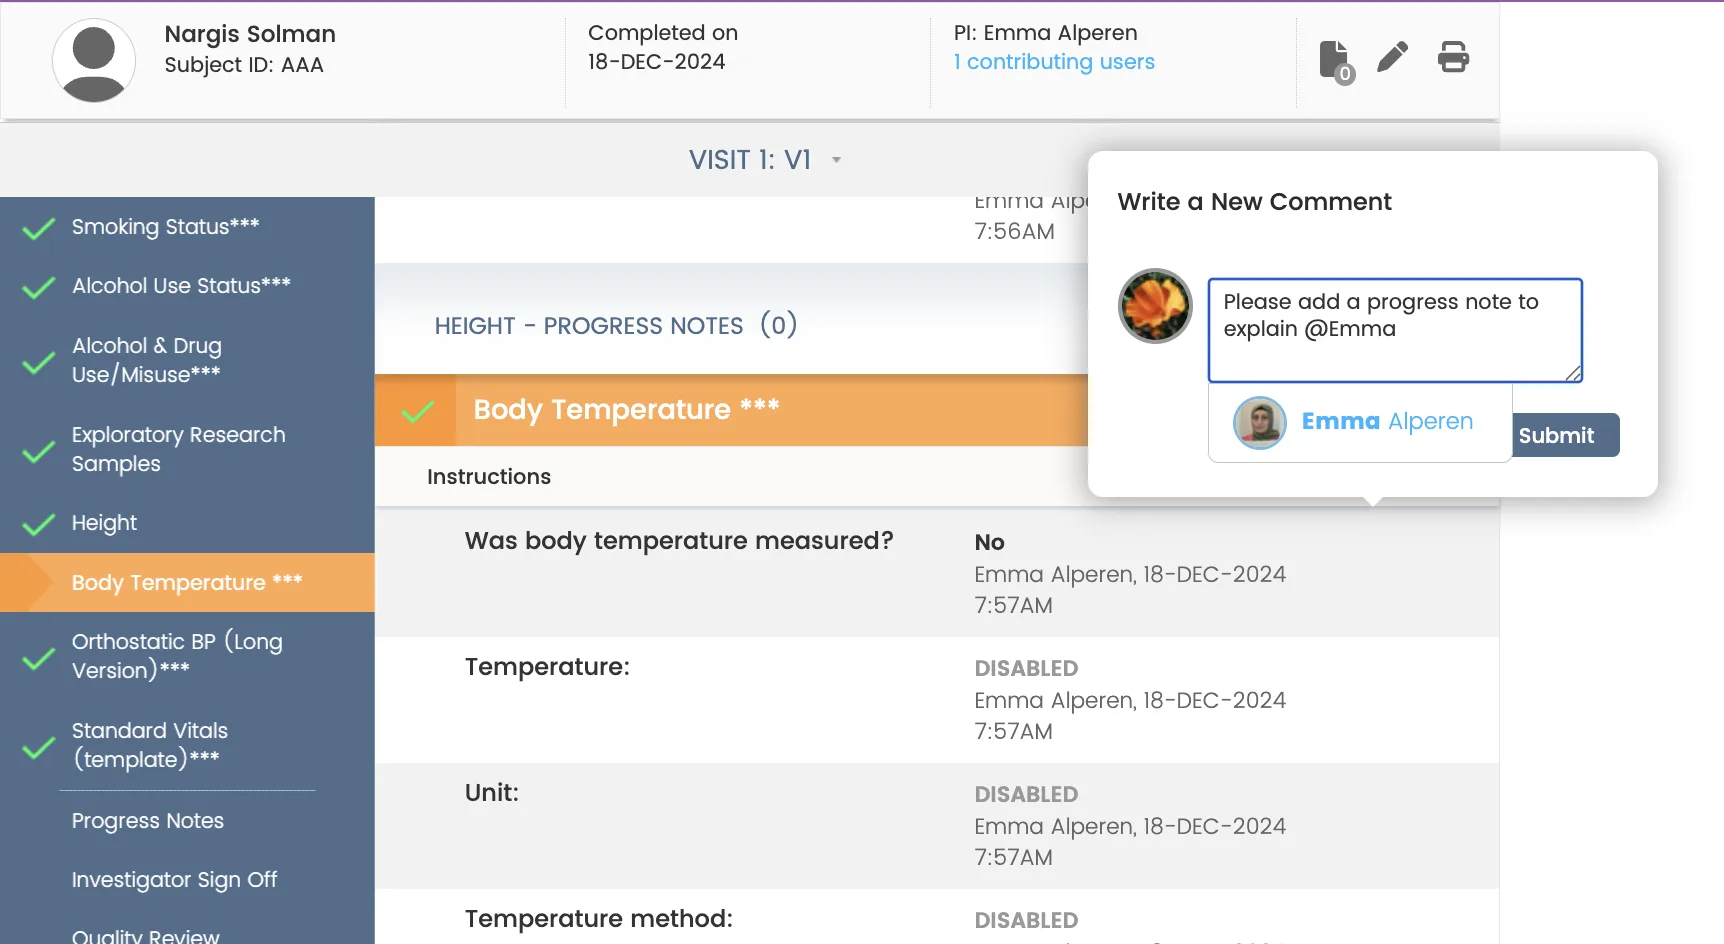Click the Nargis Solman subject name
The width and height of the screenshot is (1724, 944).
(x=250, y=34)
